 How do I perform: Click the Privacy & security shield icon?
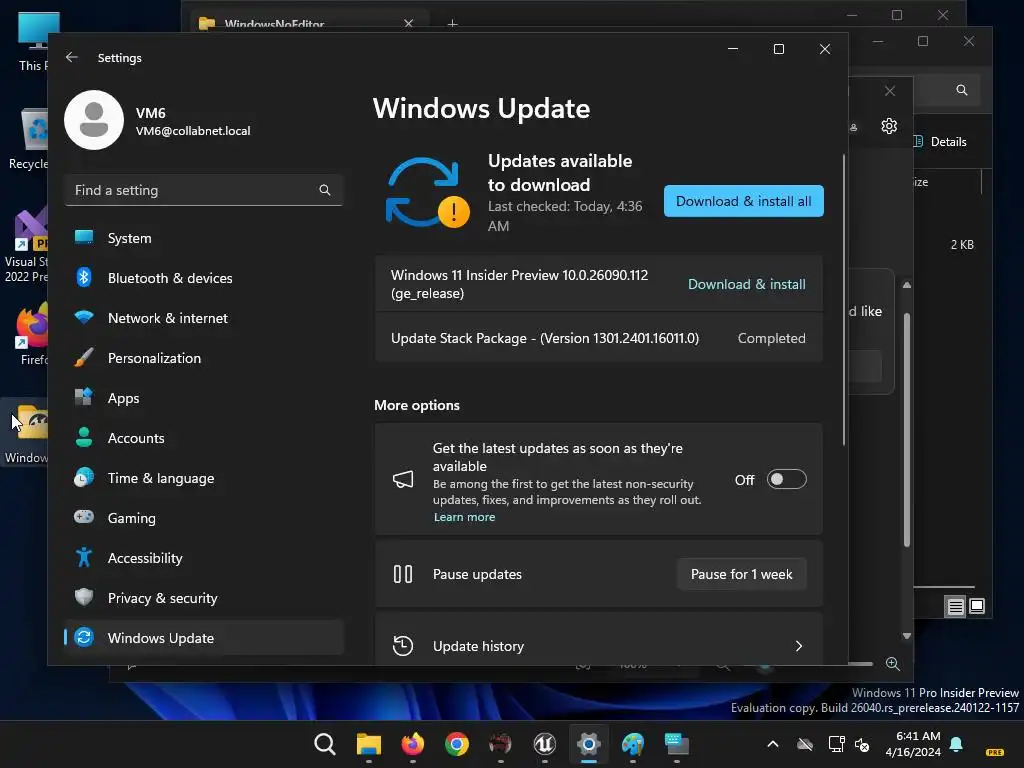click(x=84, y=598)
